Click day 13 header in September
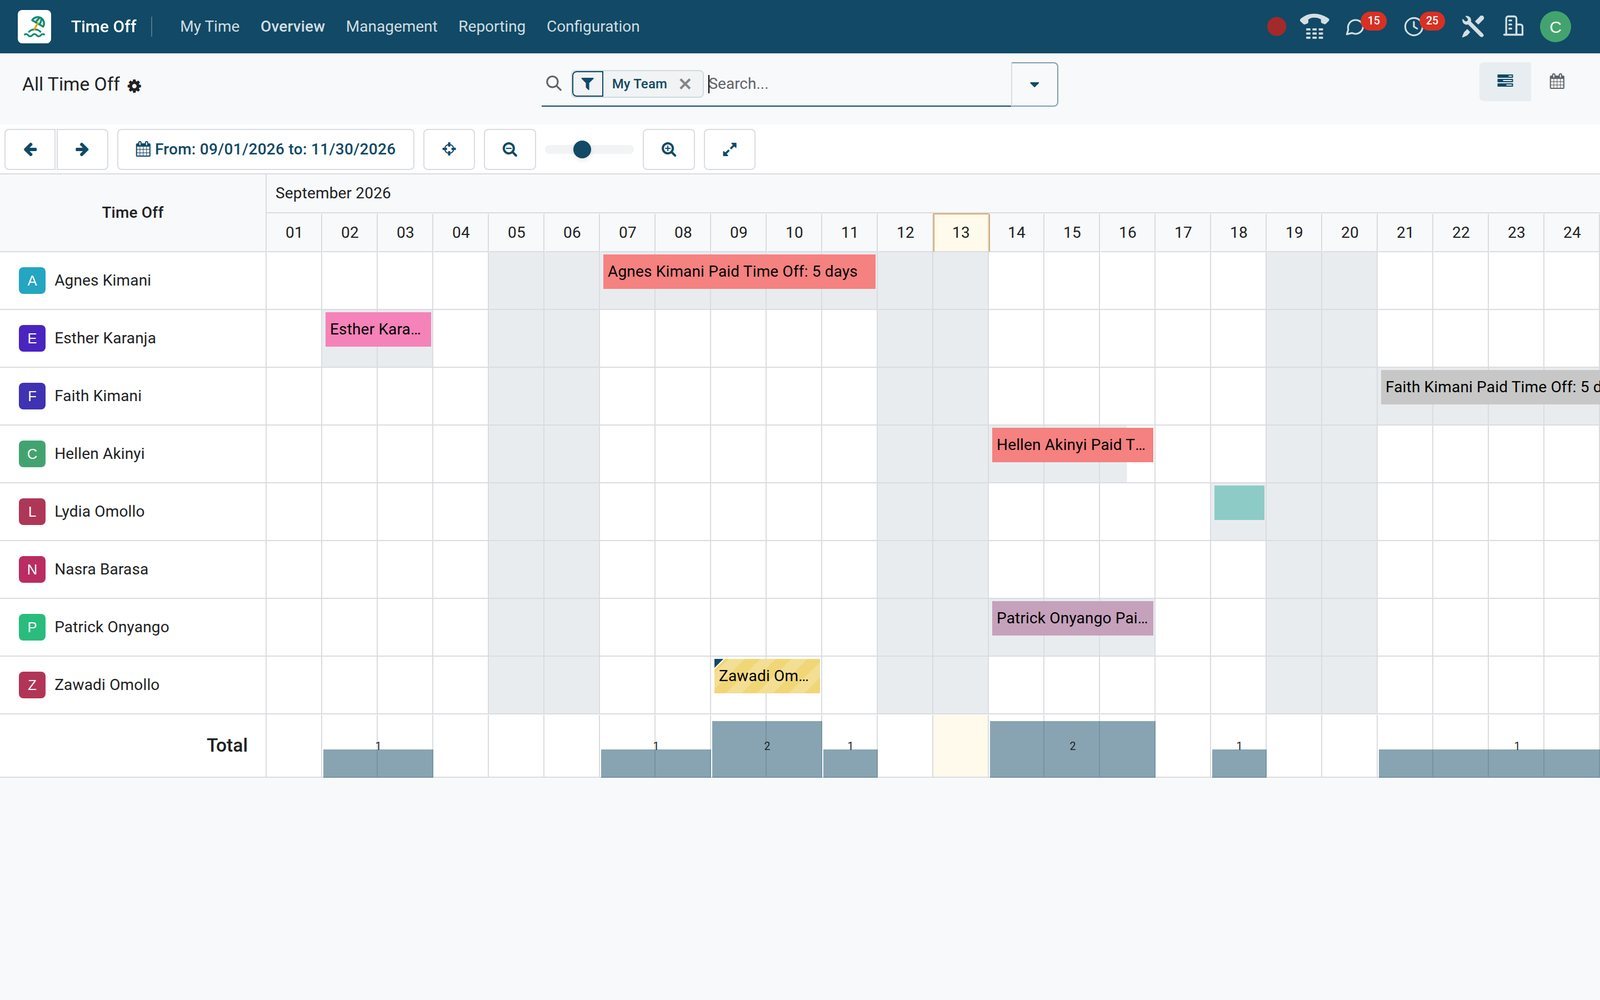Viewport: 1600px width, 1000px height. [x=961, y=232]
